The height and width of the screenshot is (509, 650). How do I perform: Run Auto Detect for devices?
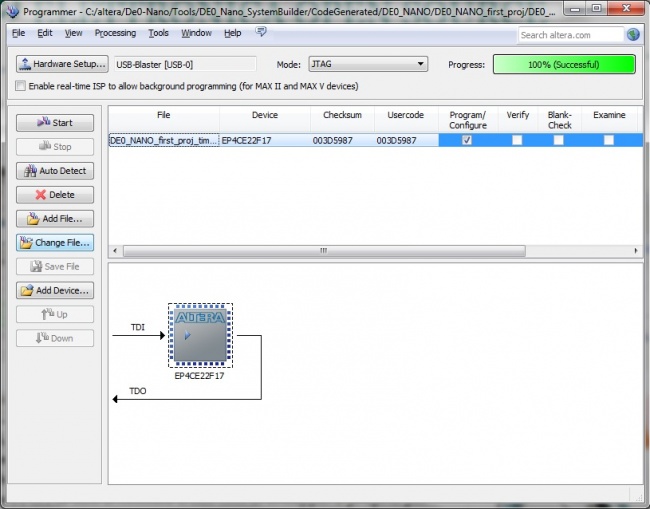[55, 171]
